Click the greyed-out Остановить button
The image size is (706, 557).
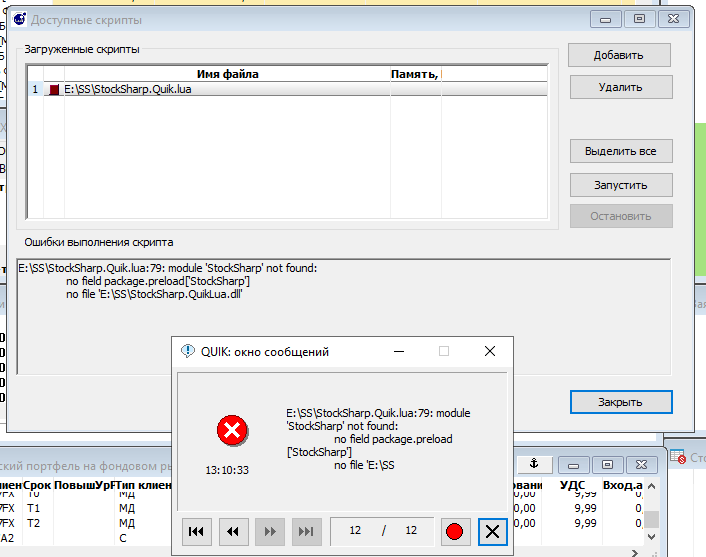[621, 216]
